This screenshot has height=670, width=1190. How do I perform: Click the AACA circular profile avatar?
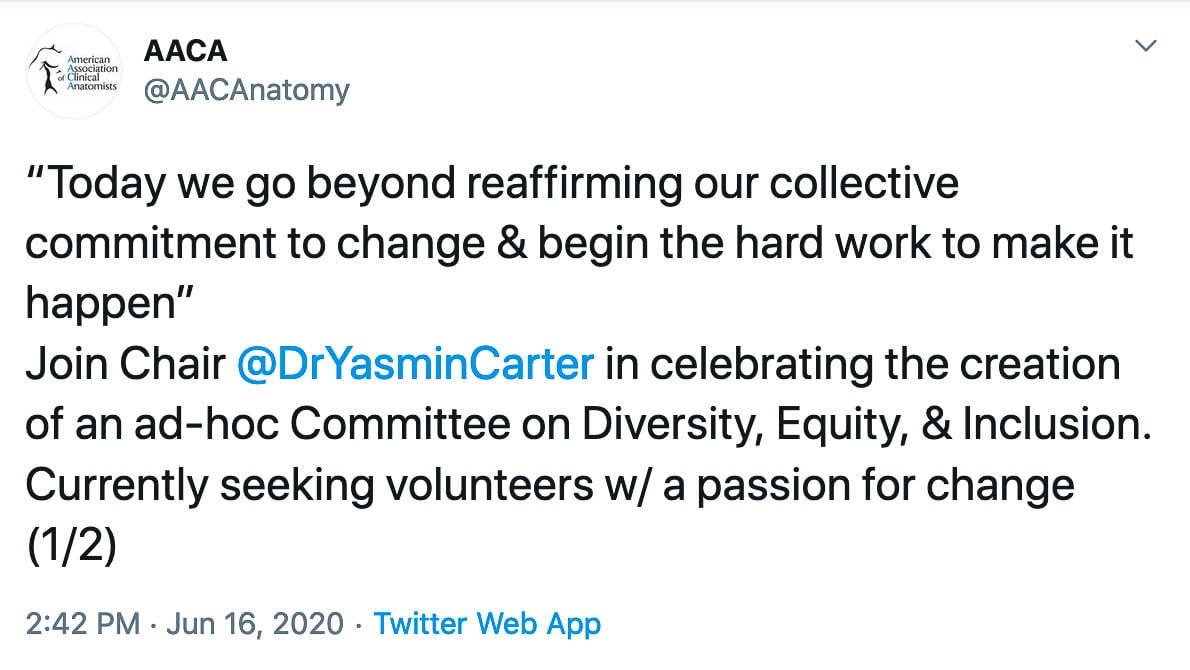click(x=73, y=71)
